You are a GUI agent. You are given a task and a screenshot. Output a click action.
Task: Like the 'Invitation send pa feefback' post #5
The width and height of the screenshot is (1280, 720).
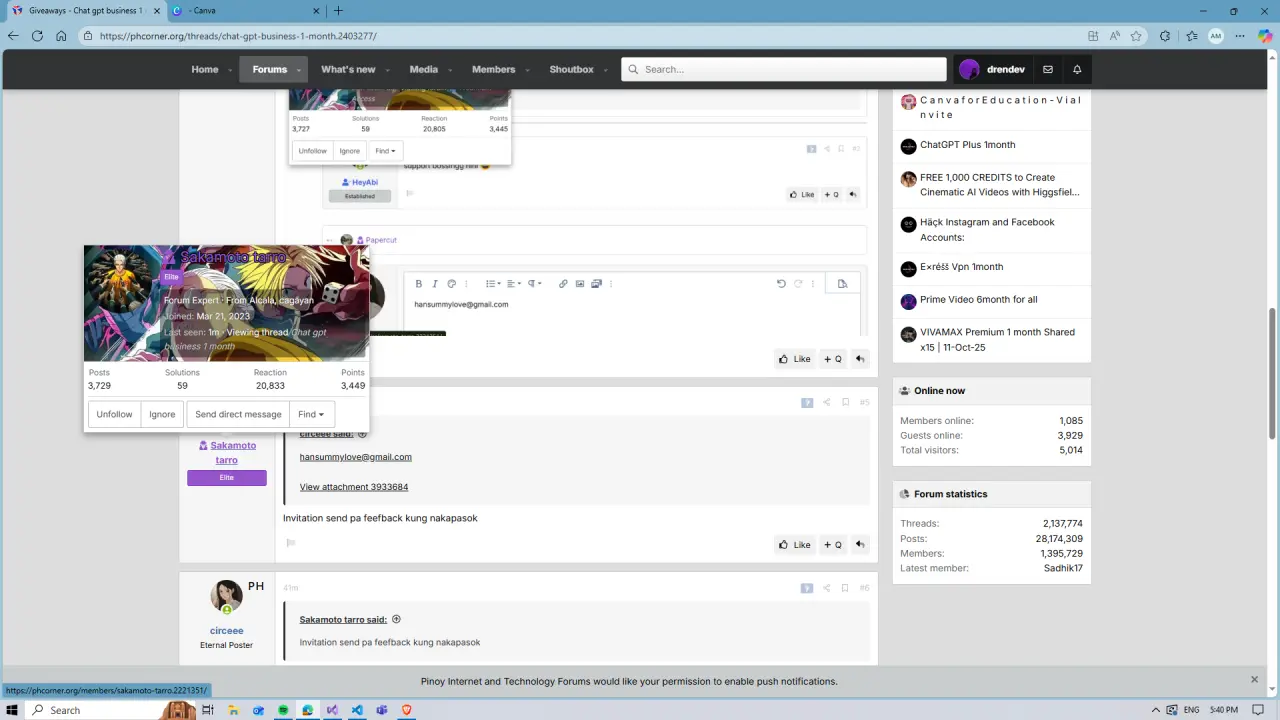coord(794,545)
